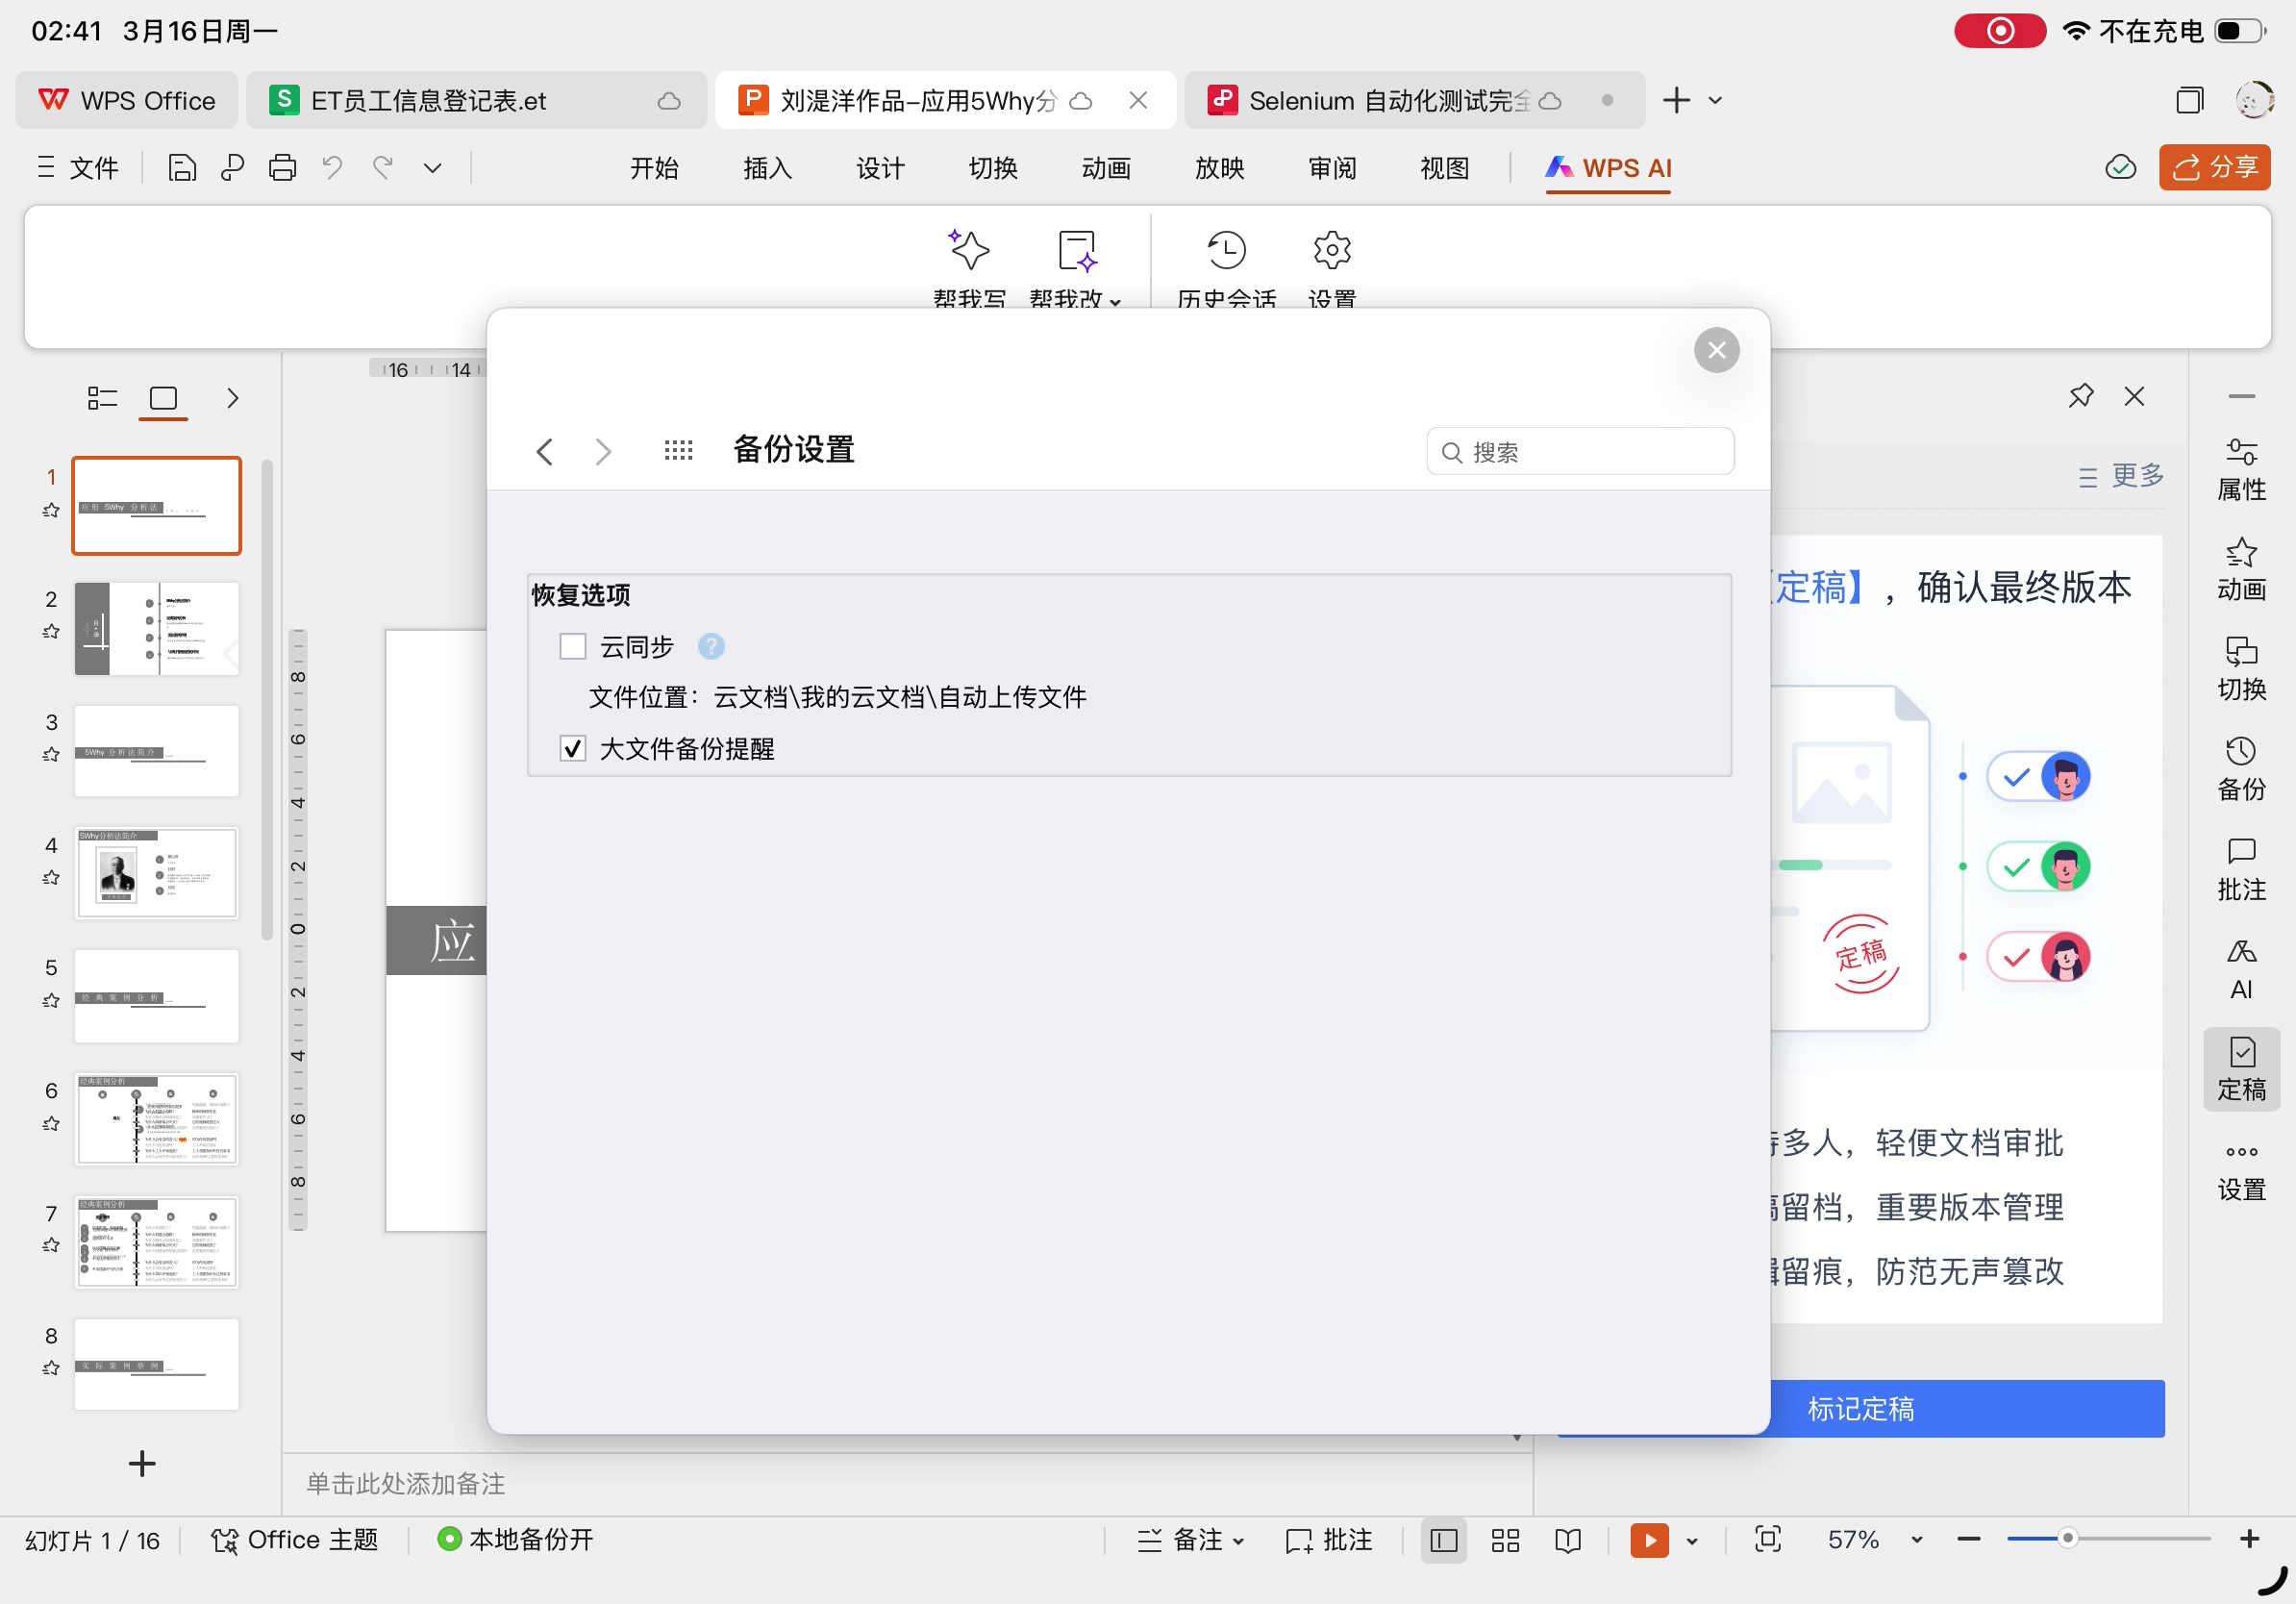Start slideshow with the orange play button
Image resolution: width=2296 pixels, height=1604 pixels.
point(1649,1540)
